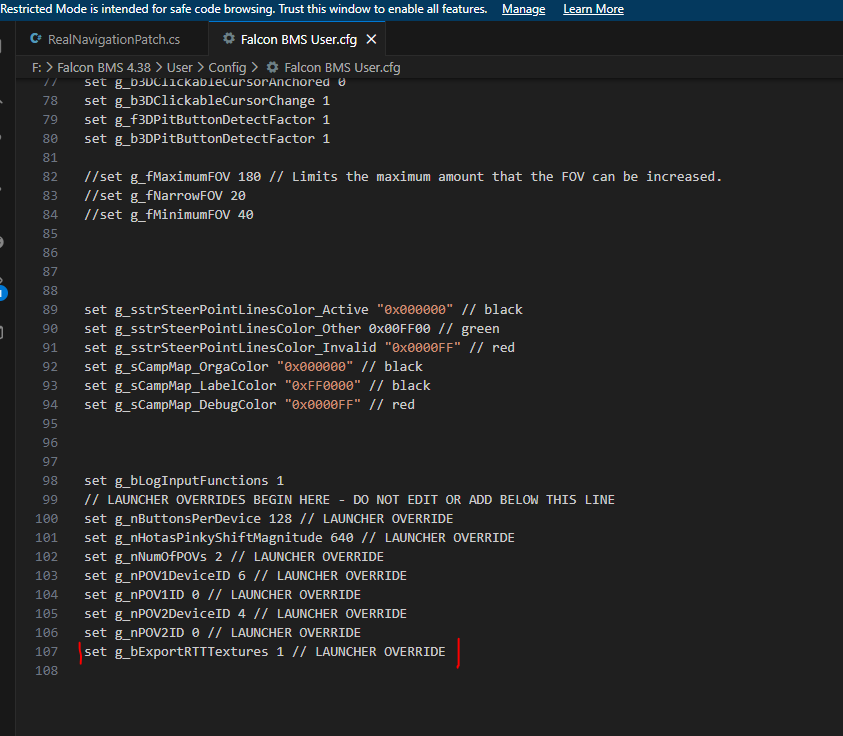Click g_bExportRTTTextures on line 107

pos(191,652)
